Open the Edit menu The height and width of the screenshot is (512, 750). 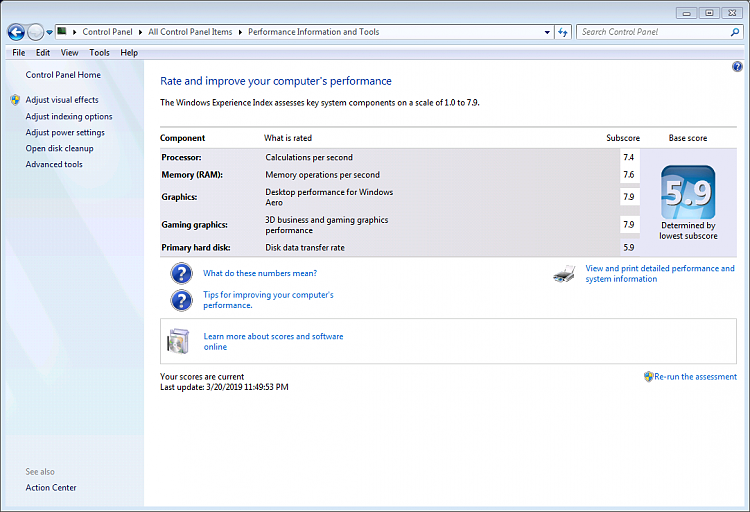(x=43, y=53)
